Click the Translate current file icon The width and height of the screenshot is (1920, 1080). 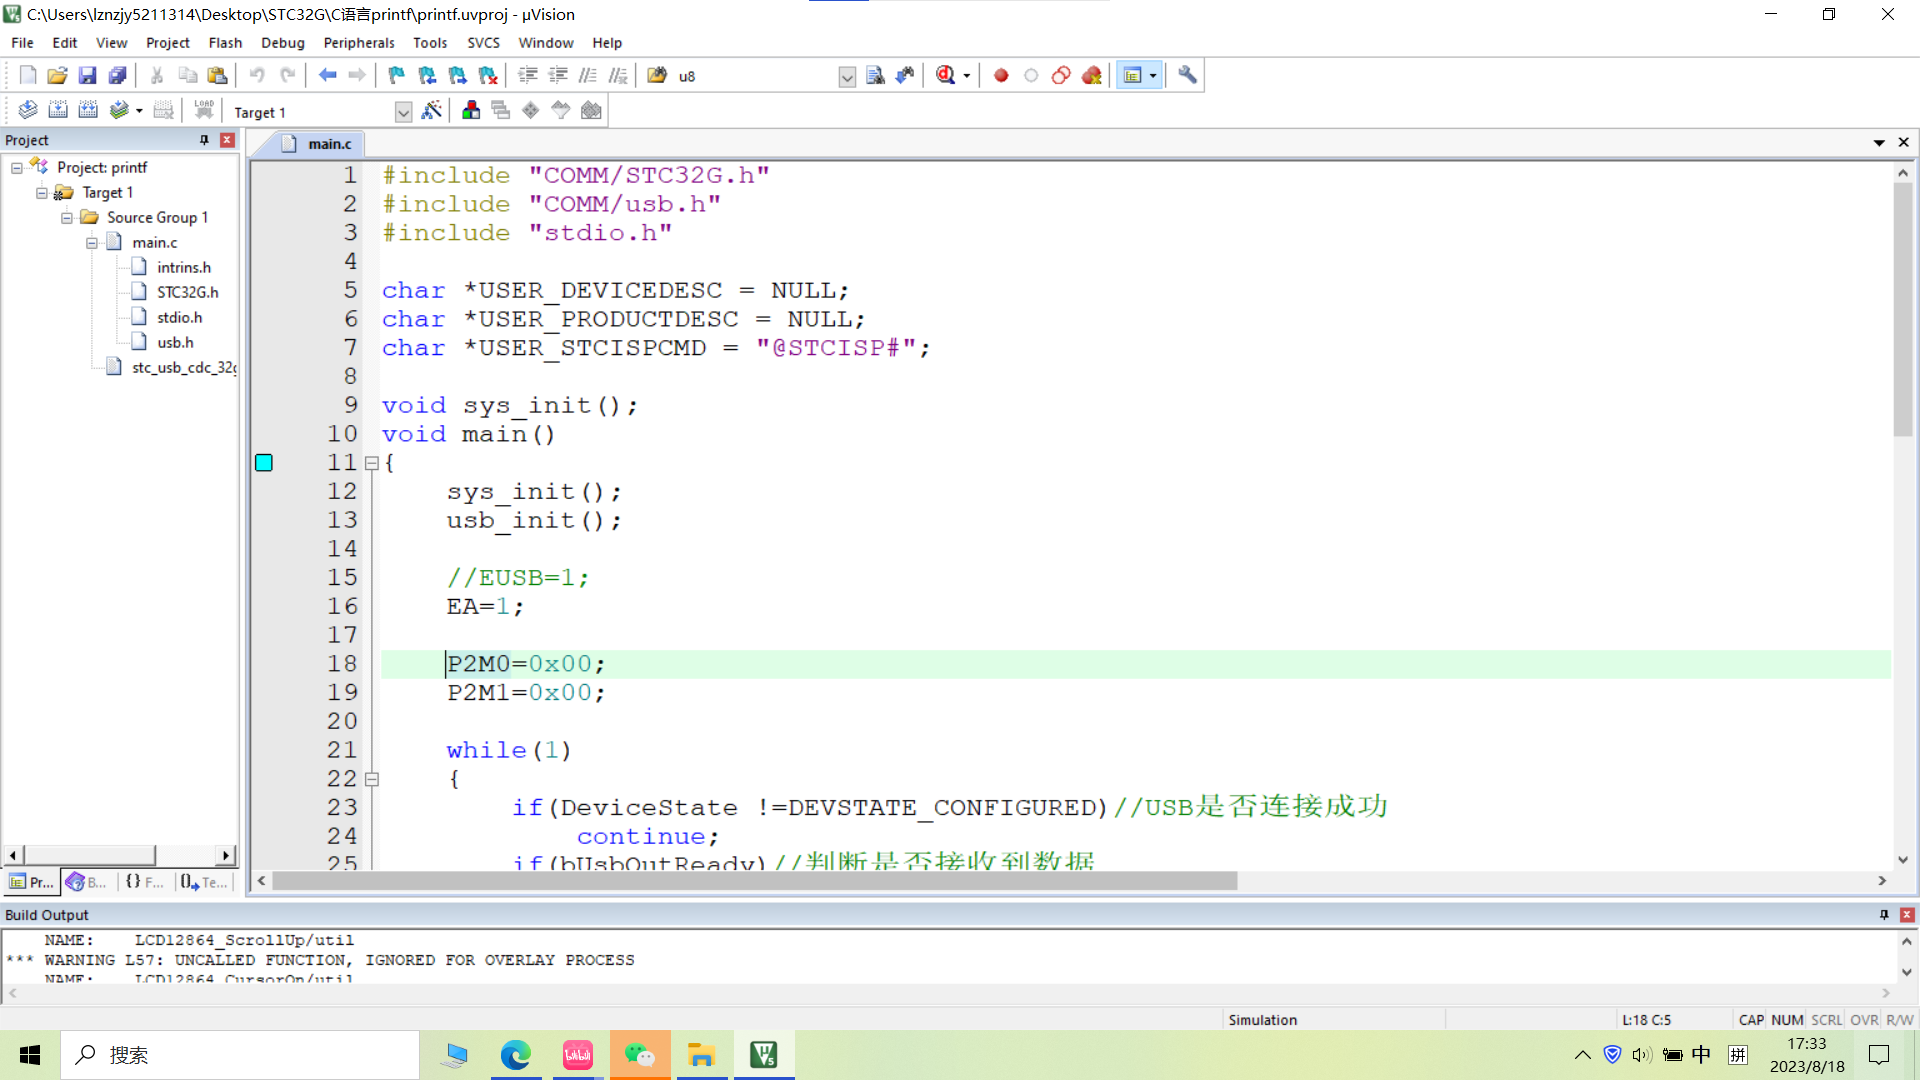[x=28, y=110]
